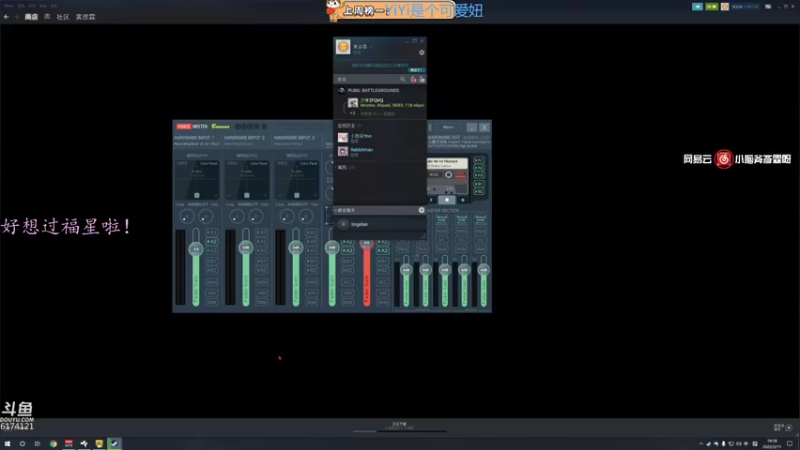Click Hardware Input 2 Intellipan pad

coord(247,180)
